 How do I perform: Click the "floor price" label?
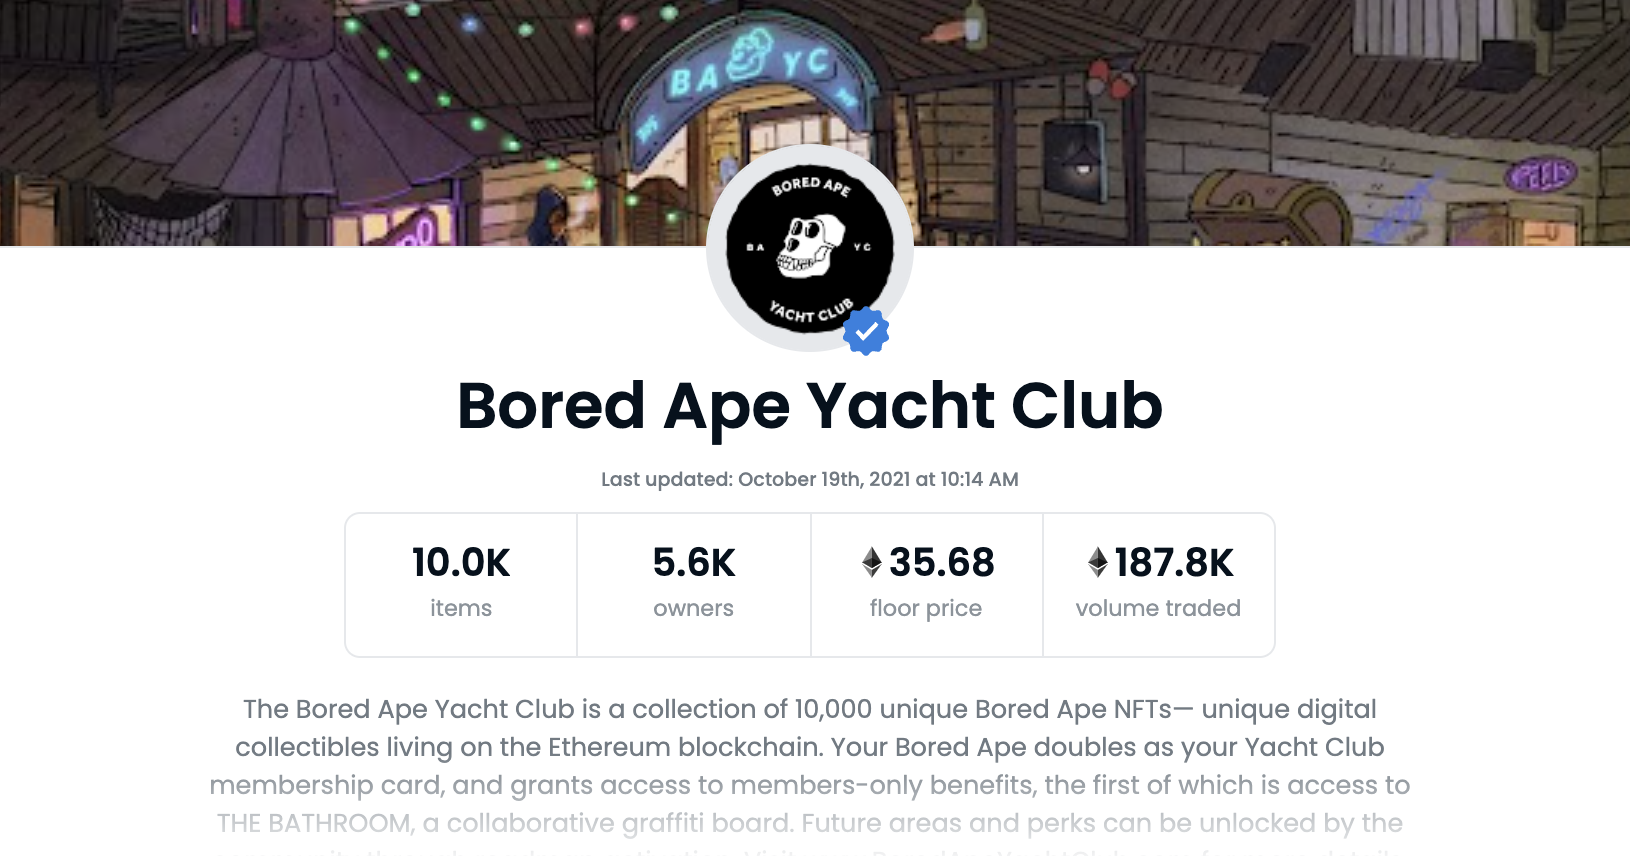(x=926, y=608)
